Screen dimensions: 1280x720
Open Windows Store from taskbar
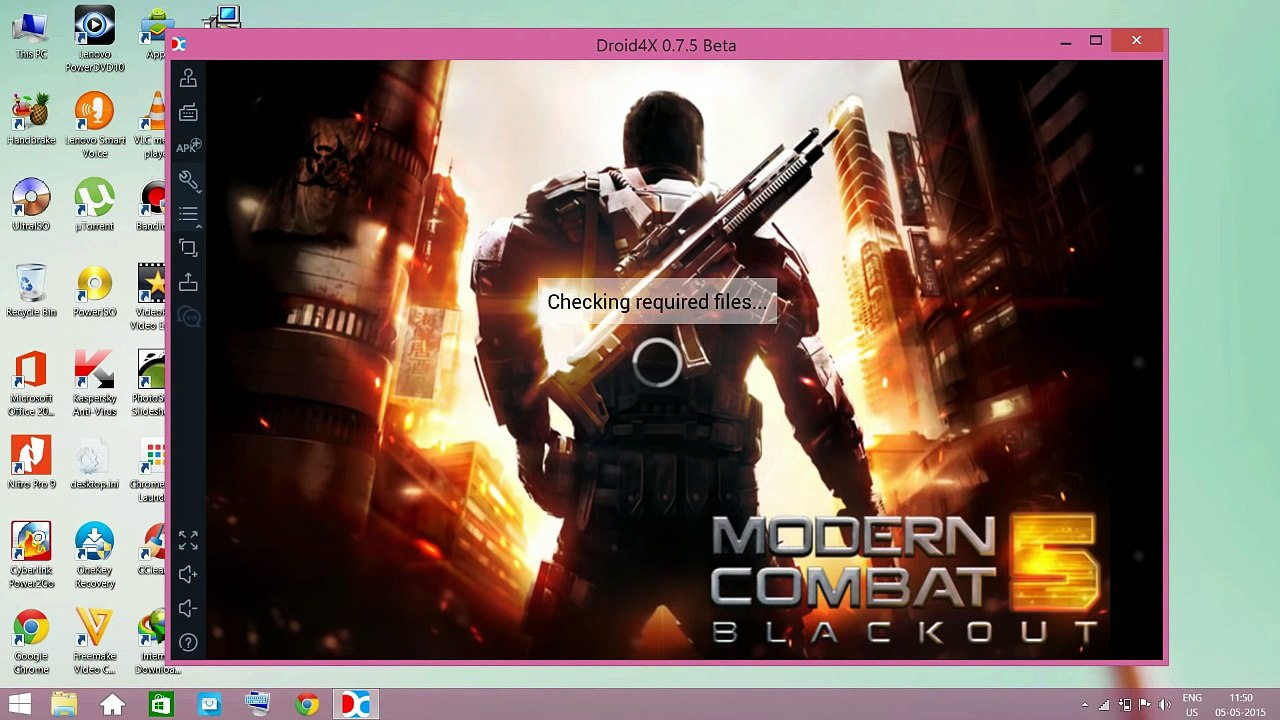(160, 705)
